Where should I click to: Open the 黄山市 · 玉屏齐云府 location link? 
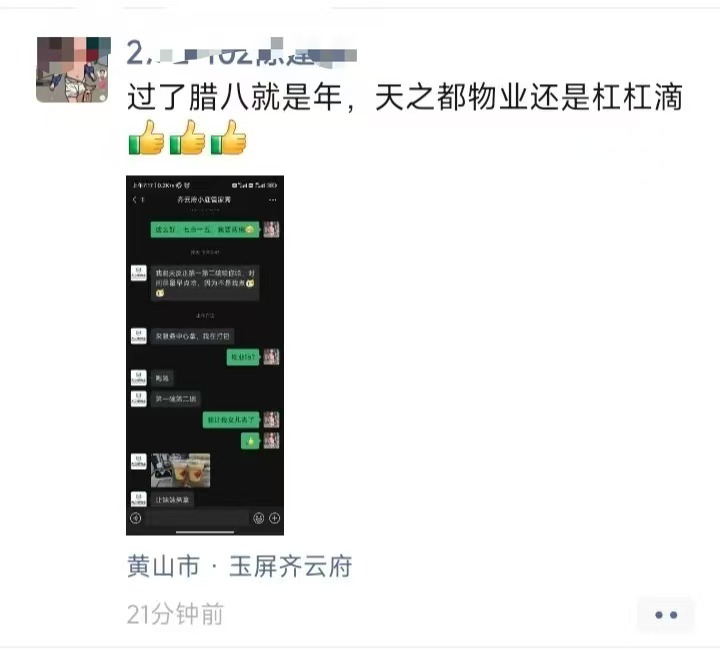[x=240, y=566]
